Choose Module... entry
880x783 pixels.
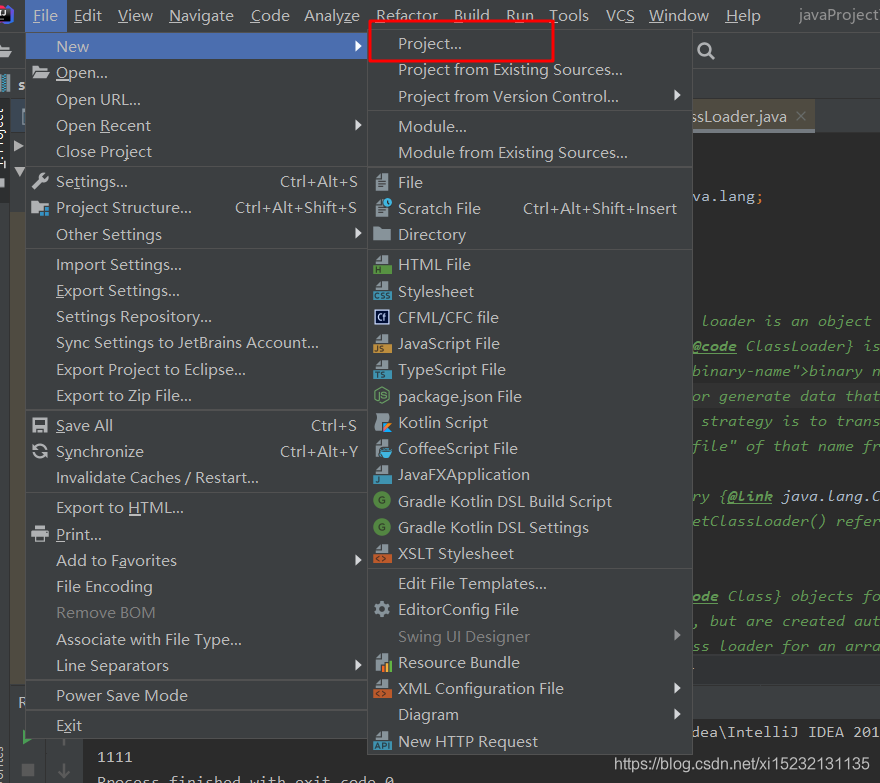click(530, 126)
